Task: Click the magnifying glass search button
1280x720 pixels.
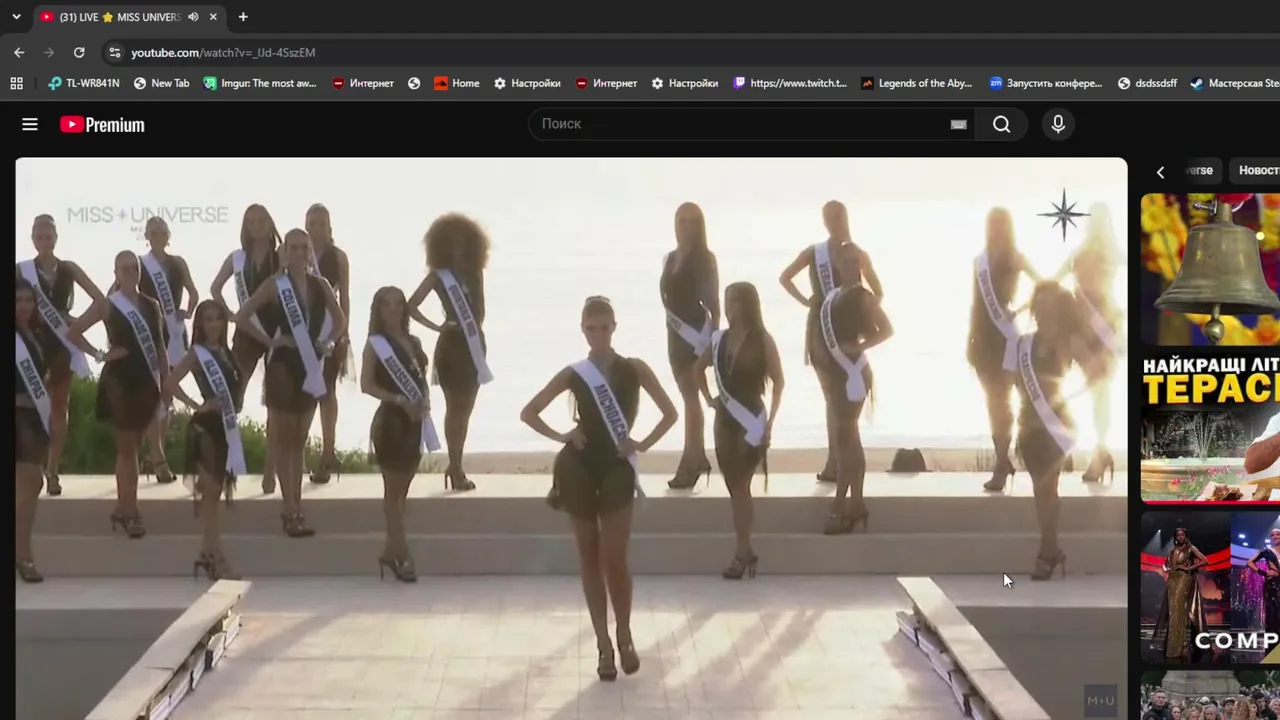Action: coord(1002,124)
